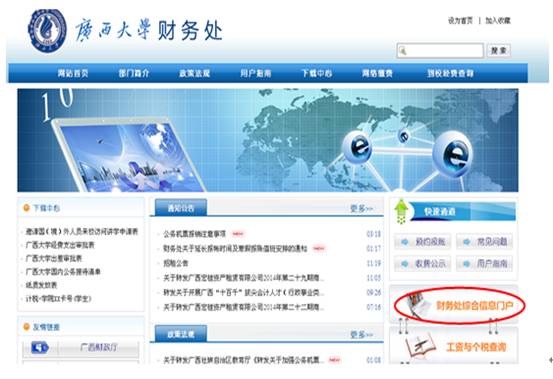Expand 更多 next to 通知公告

(x=361, y=208)
